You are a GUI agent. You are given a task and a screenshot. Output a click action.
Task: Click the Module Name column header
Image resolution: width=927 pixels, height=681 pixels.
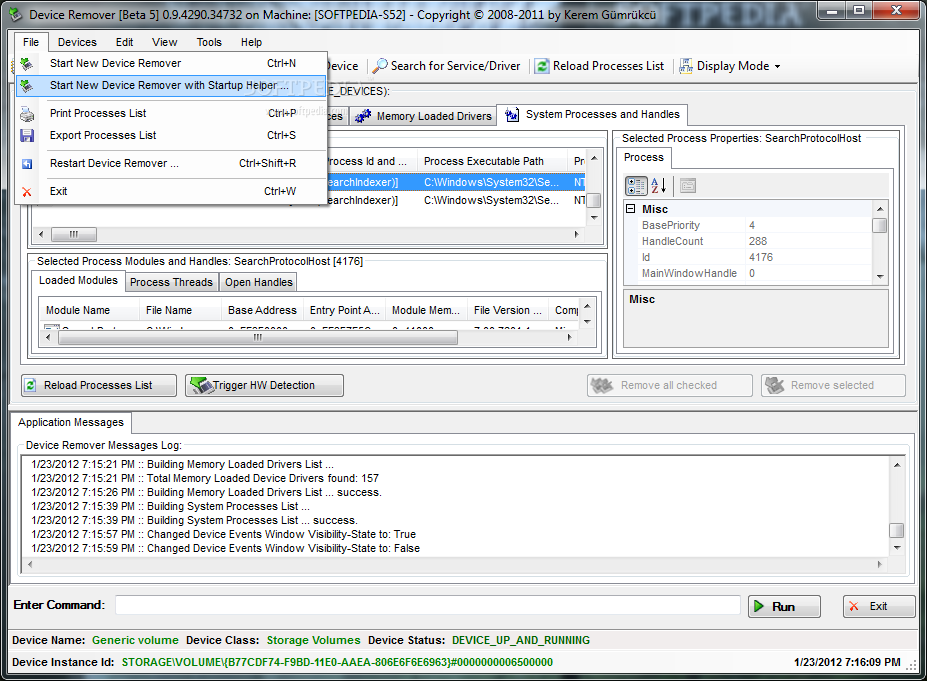(x=89, y=310)
